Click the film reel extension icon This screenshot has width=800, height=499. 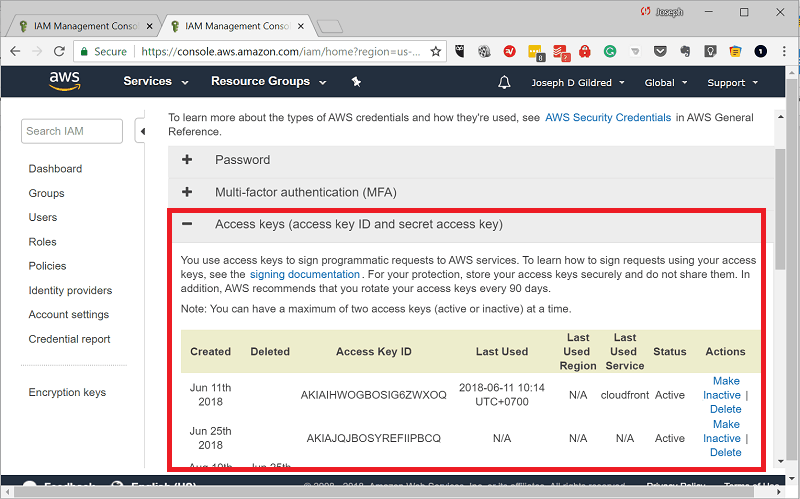tap(484, 51)
